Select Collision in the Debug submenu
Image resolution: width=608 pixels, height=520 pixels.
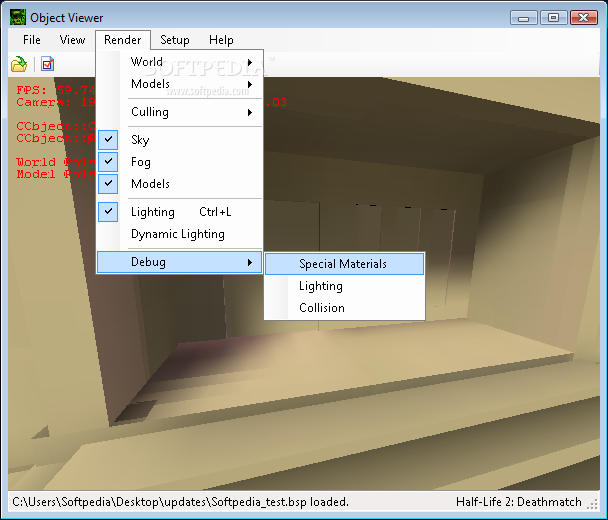[344, 308]
